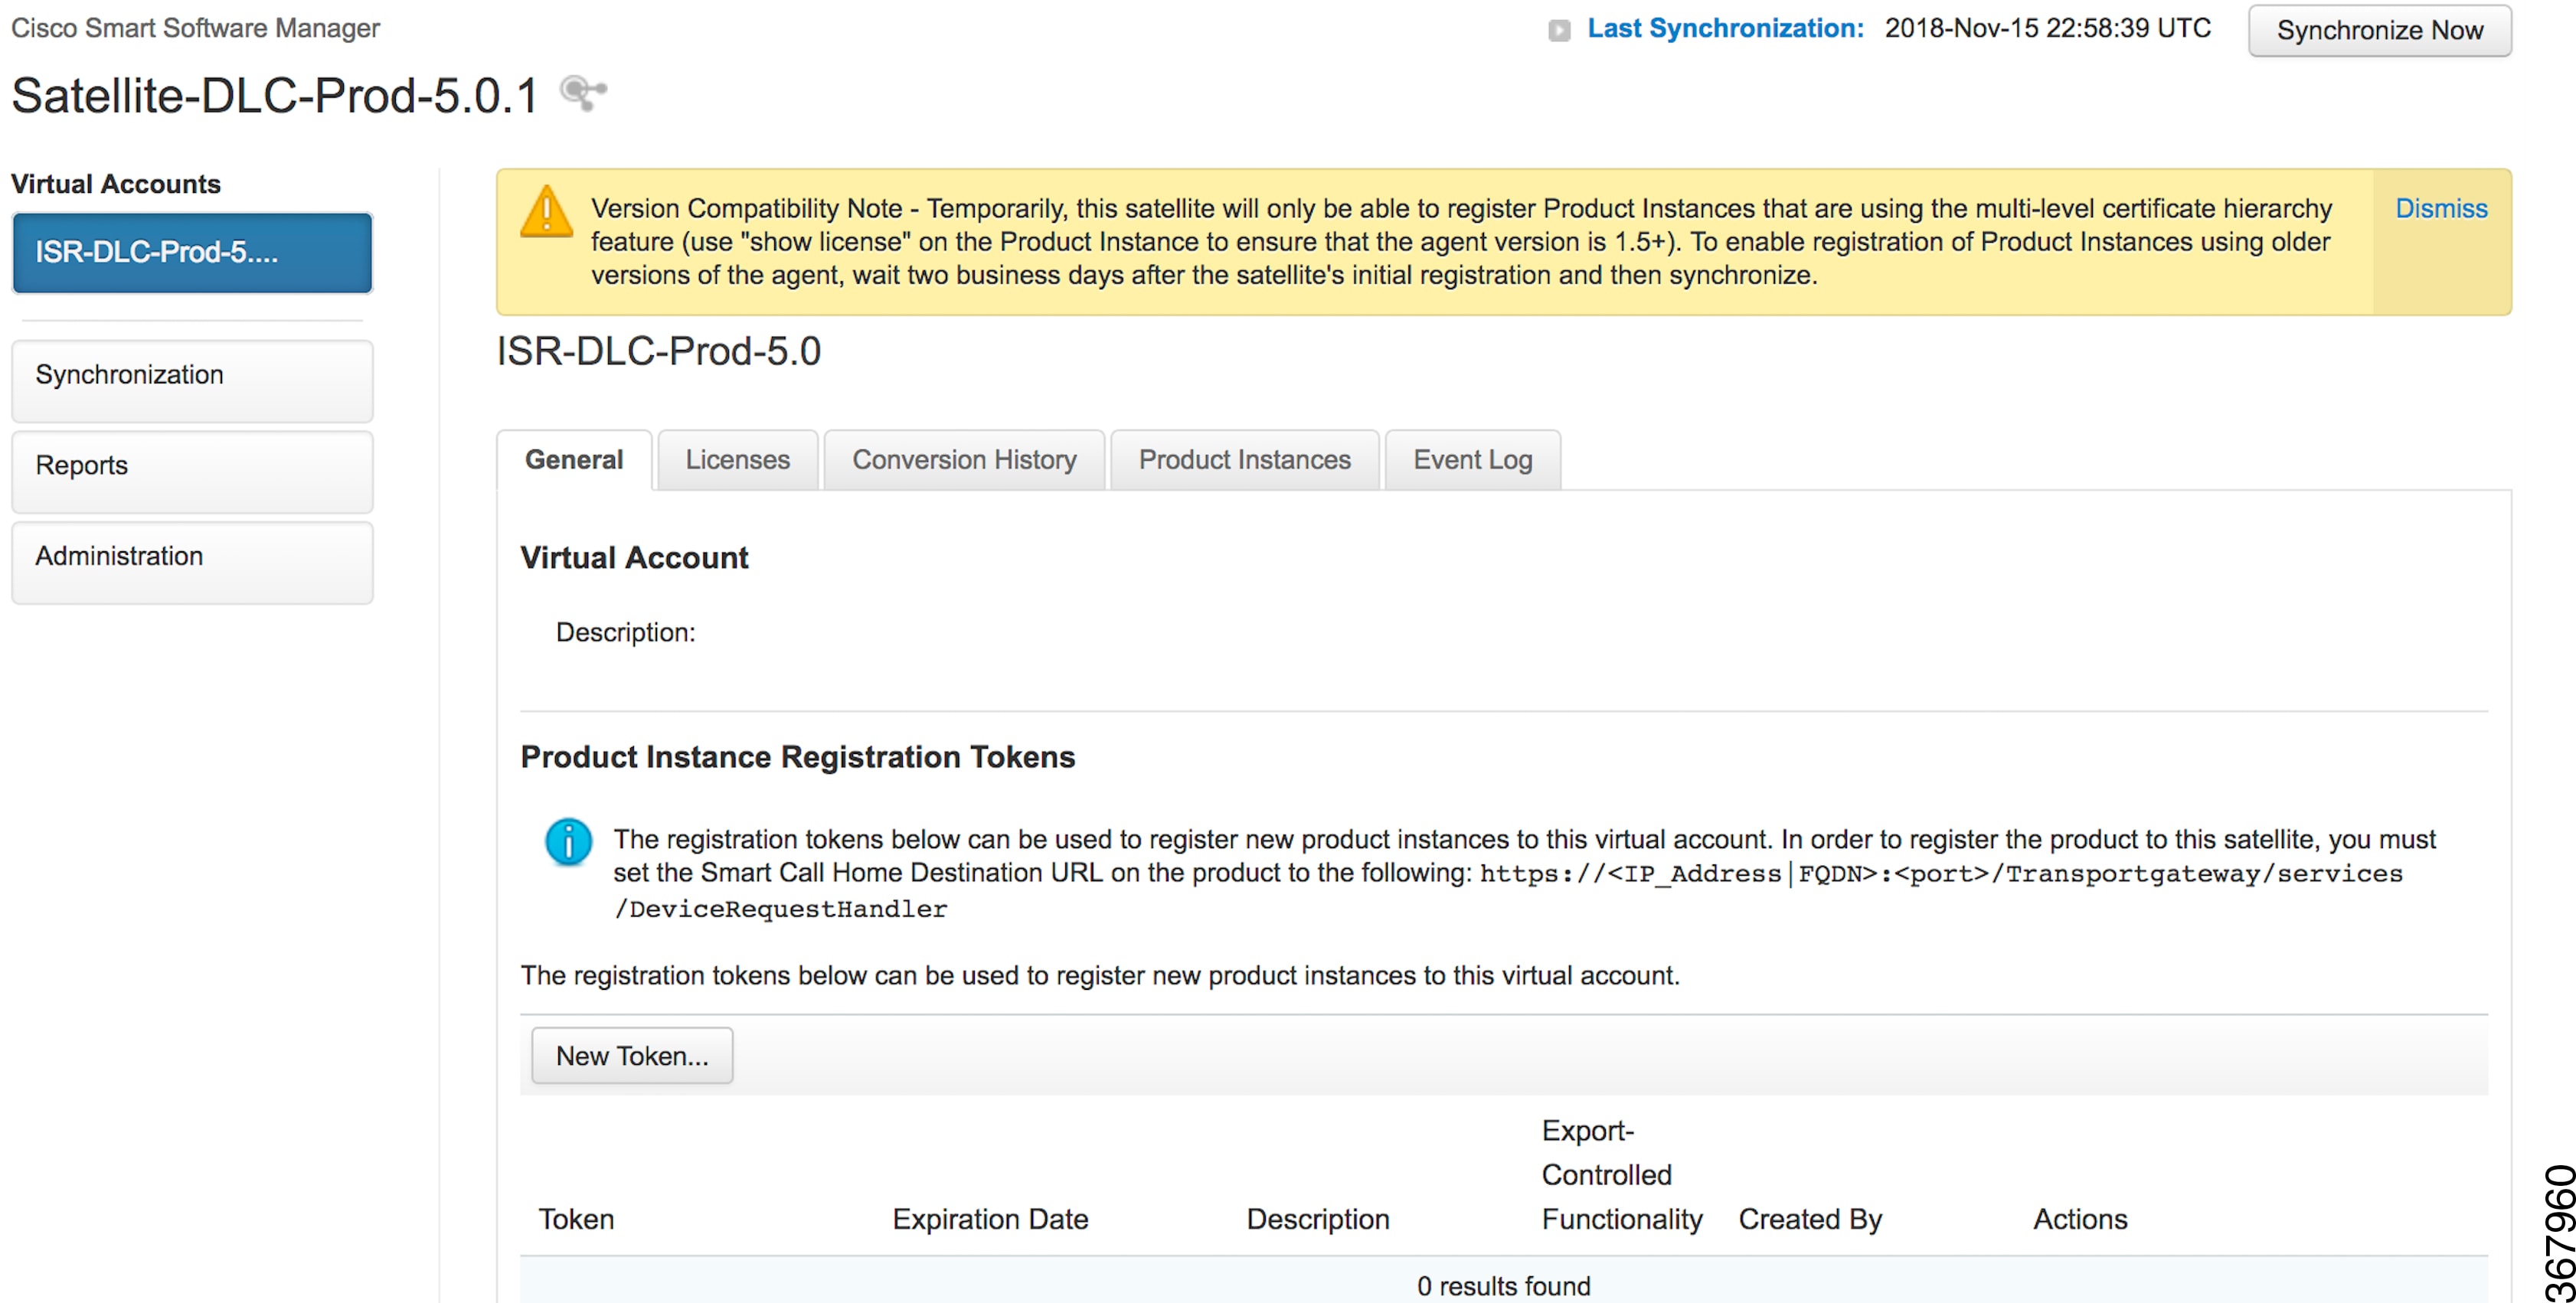Switch to the Licenses tab
Viewport: 2576px width, 1303px height.
737,460
